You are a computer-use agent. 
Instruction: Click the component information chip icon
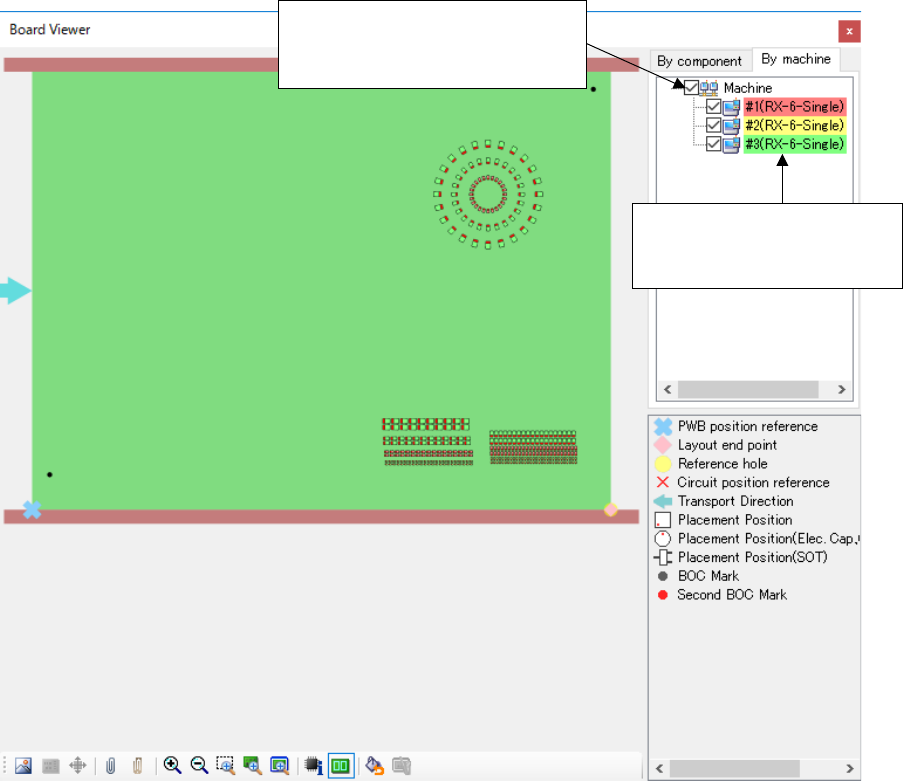pos(313,765)
